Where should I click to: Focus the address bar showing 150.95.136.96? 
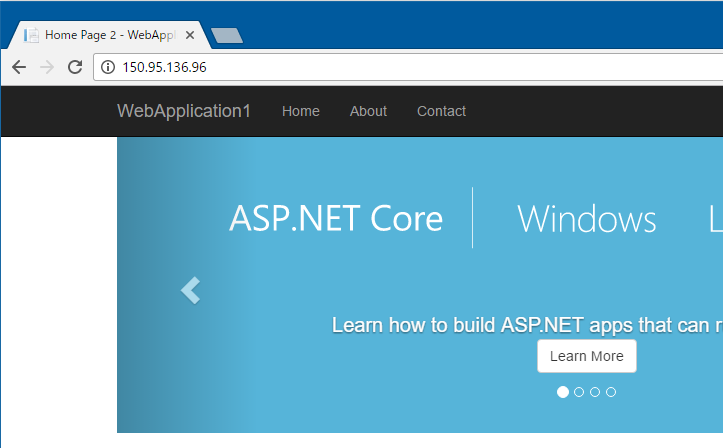tap(410, 67)
